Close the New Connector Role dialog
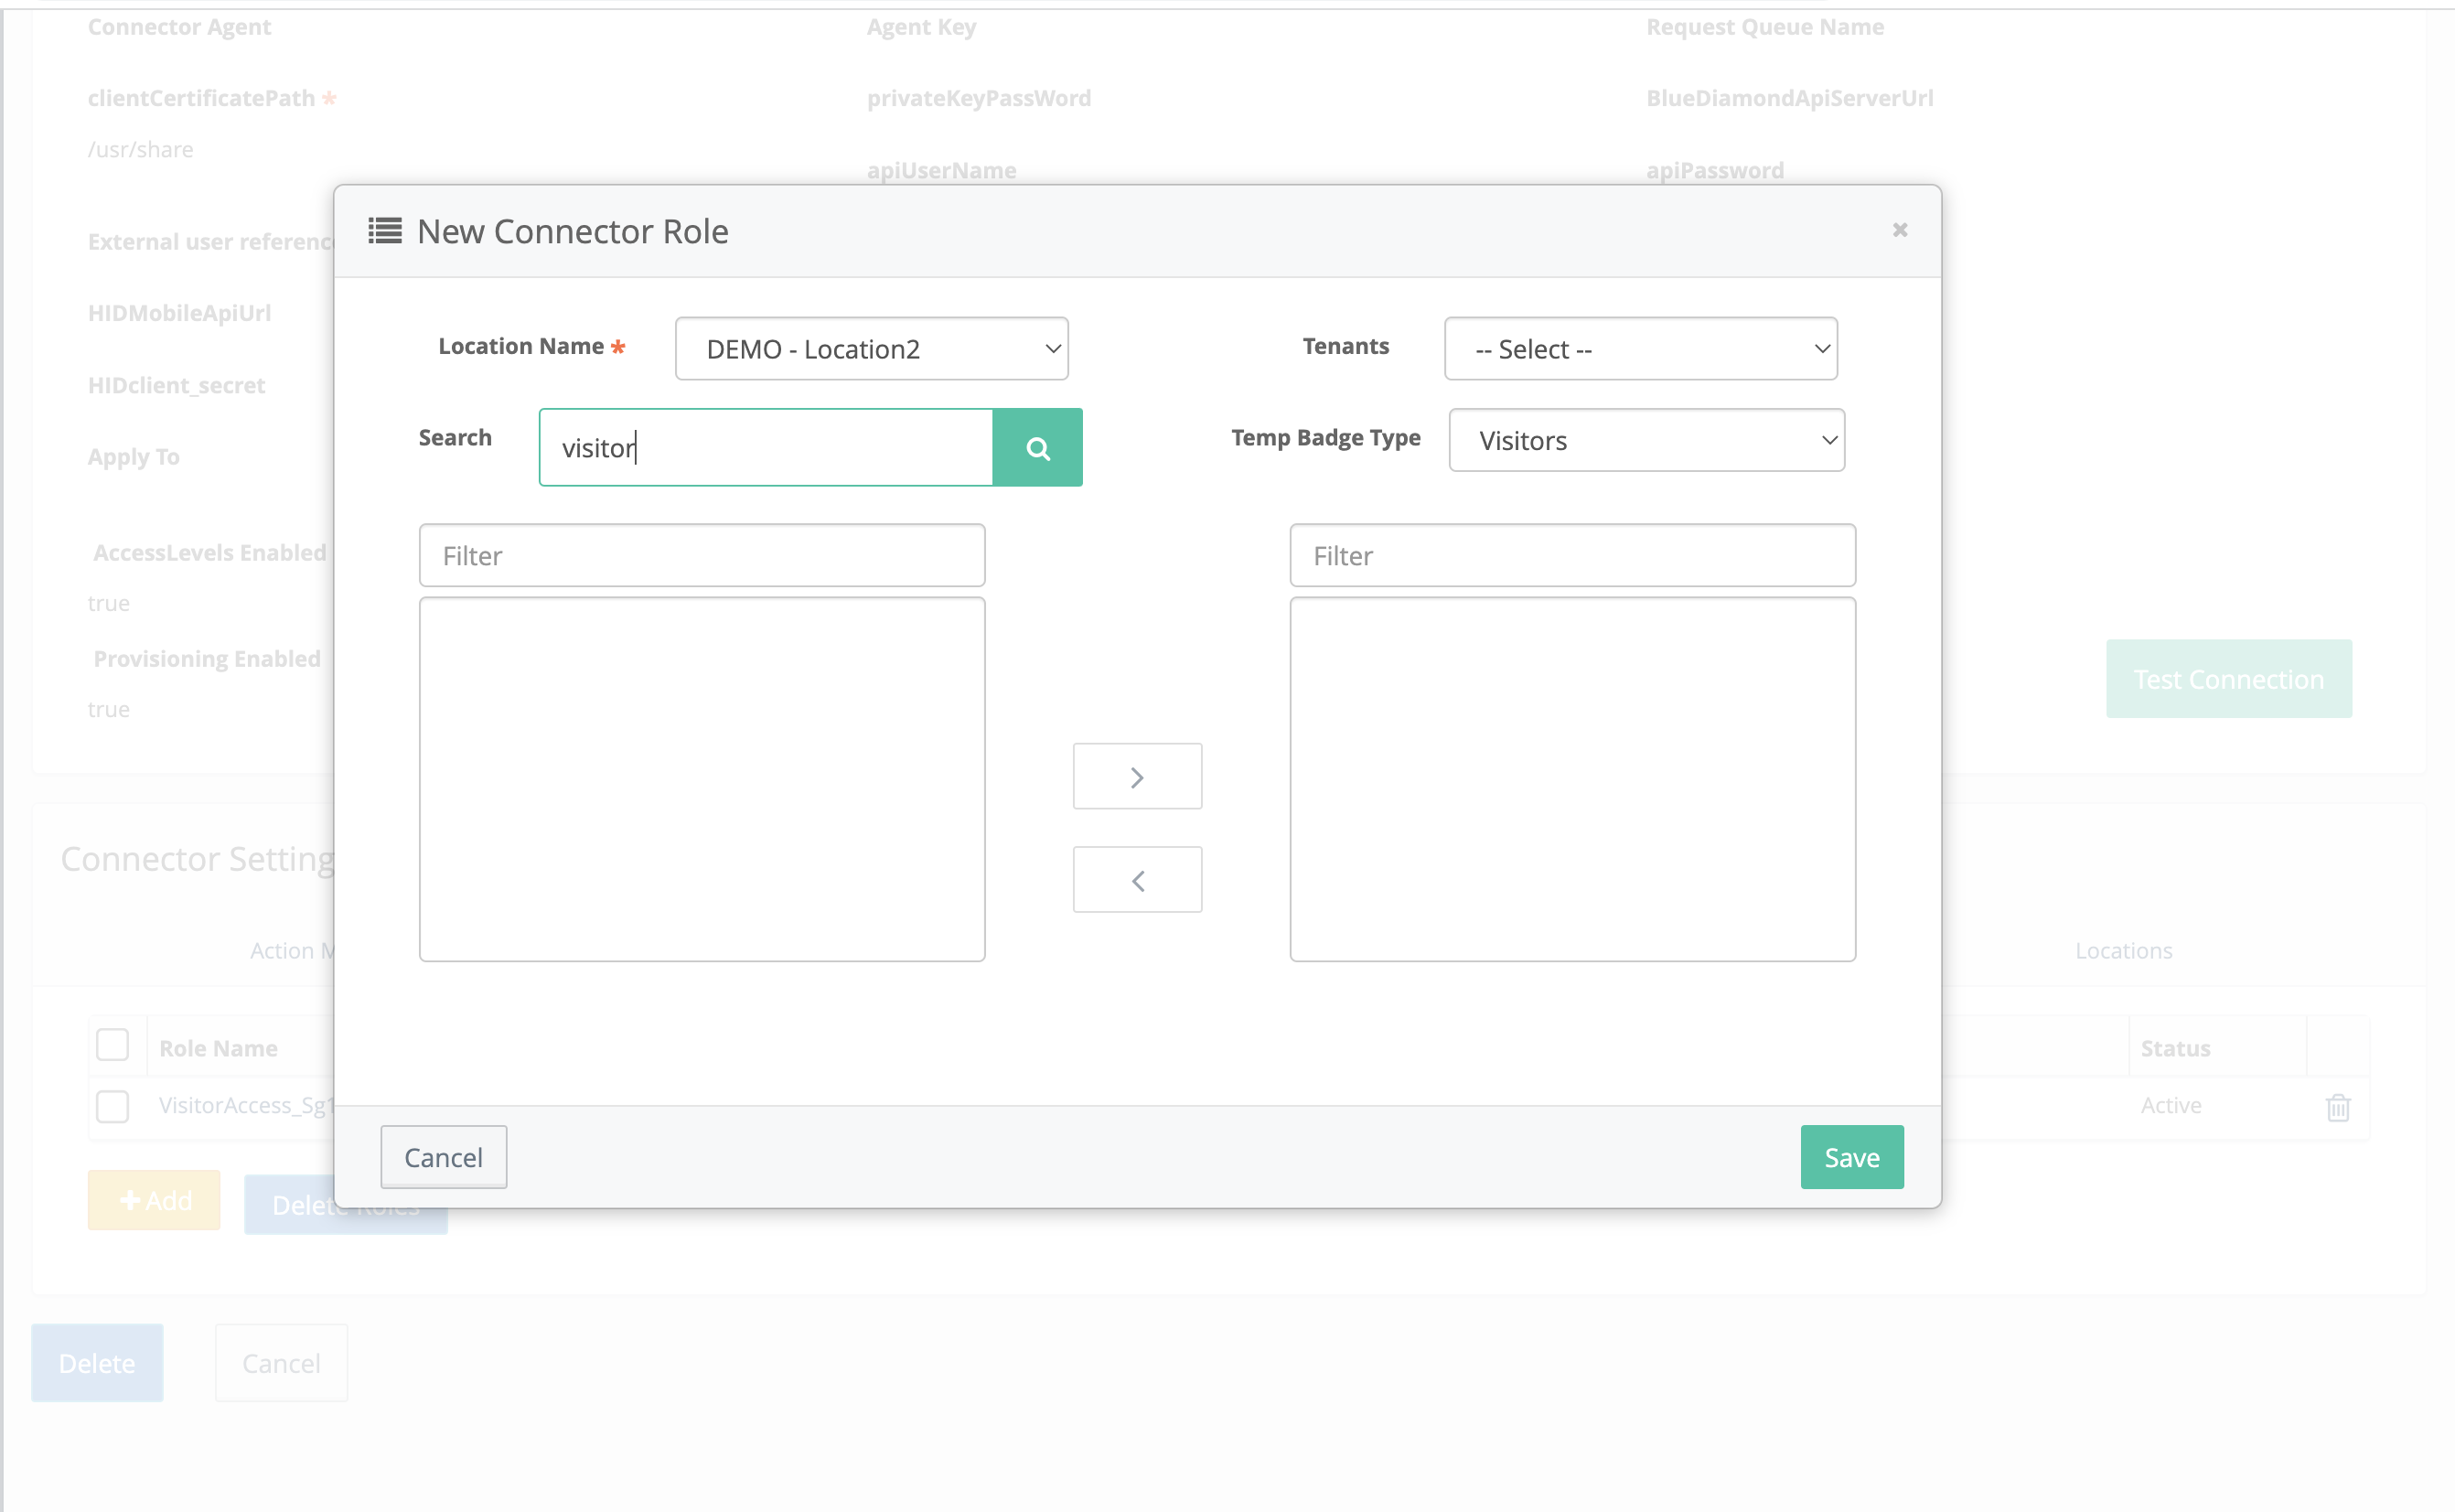 (x=1900, y=230)
